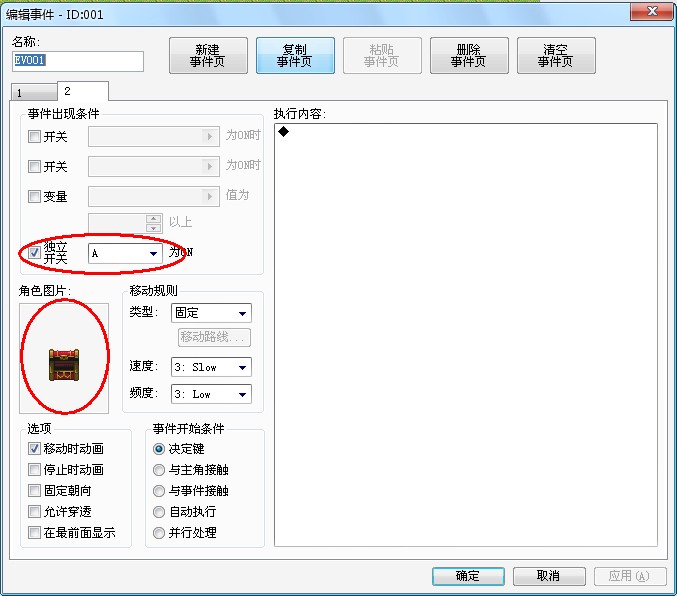Toggle 移动时动画 option
The height and width of the screenshot is (596, 677).
[x=34, y=449]
